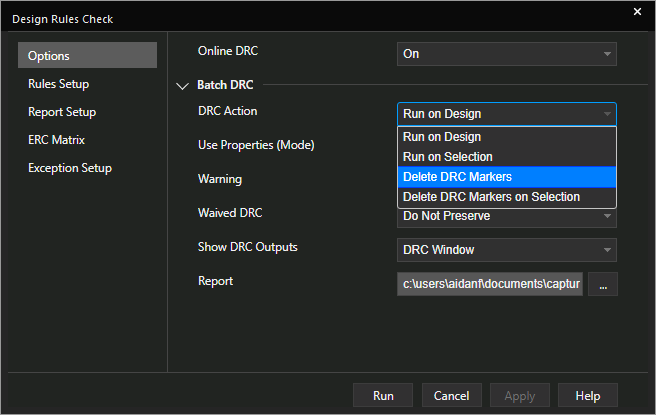656x415 pixels.
Task: Collapse the Batch DRC section
Action: coord(182,86)
